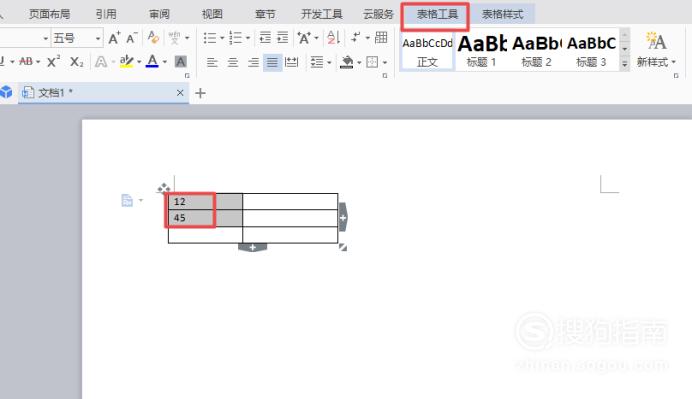Viewport: 692px width, 399px height.
Task: Increase font size with A+ icon
Action: [114, 38]
